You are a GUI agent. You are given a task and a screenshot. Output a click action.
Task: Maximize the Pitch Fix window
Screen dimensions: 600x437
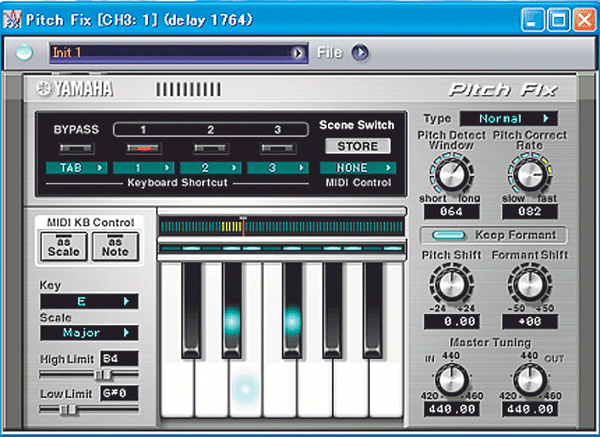click(558, 20)
